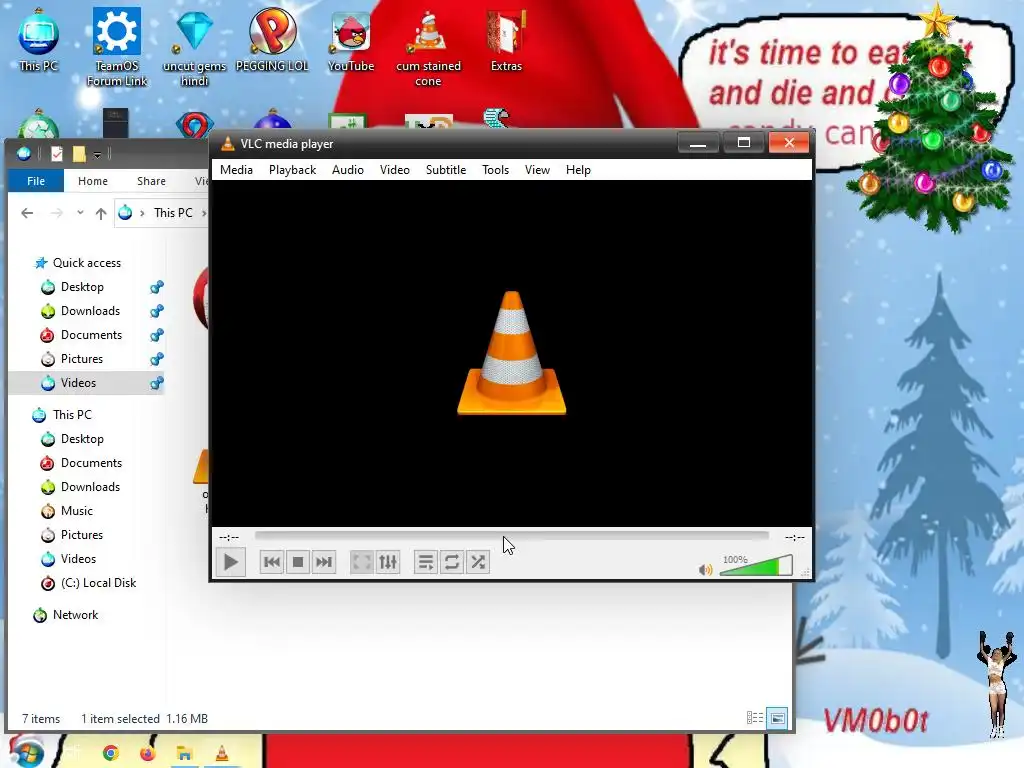Open the VLC Subtitle menu
Image resolution: width=1024 pixels, height=768 pixels.
tap(446, 170)
